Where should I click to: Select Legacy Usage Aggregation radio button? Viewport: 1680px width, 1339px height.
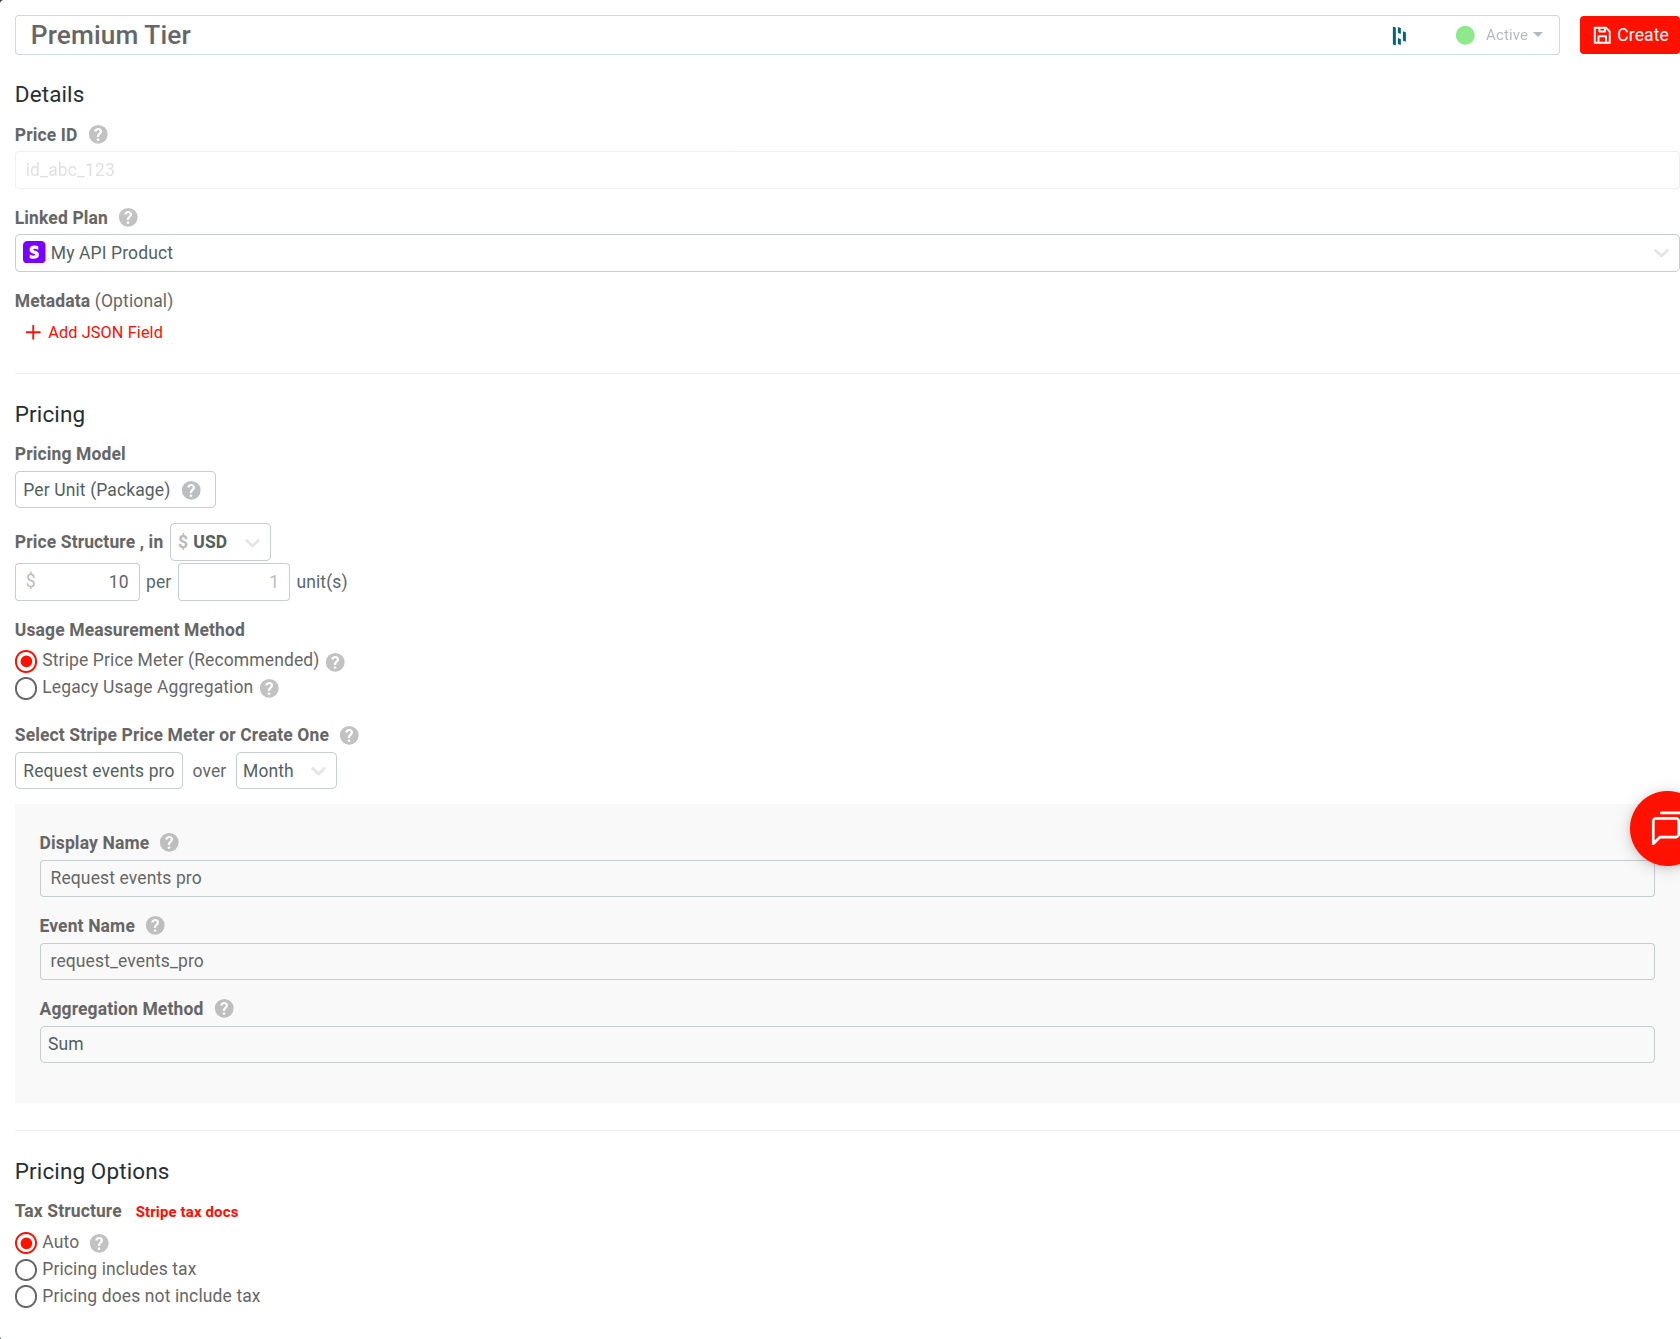tap(27, 689)
